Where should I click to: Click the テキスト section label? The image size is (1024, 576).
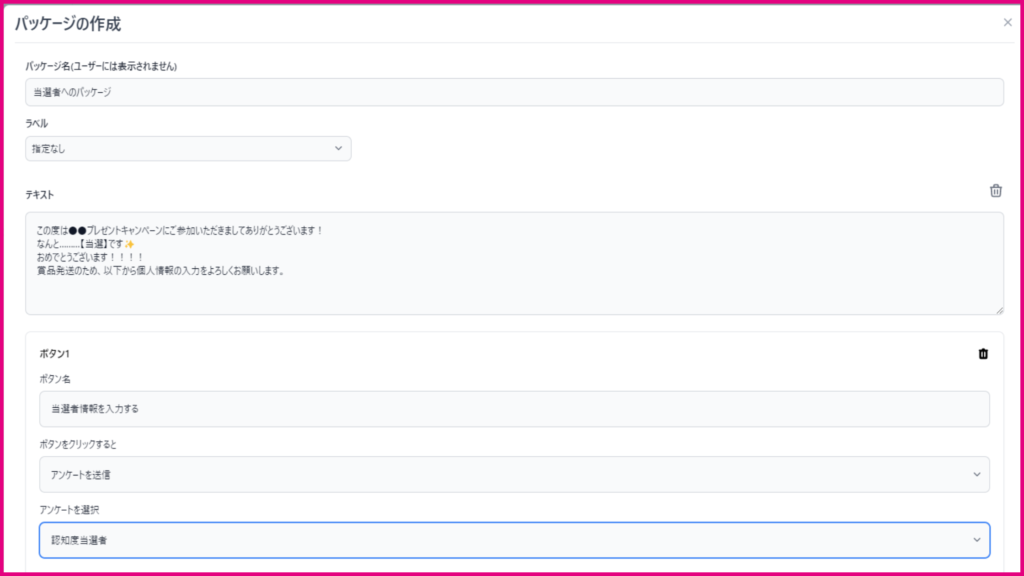tap(40, 195)
